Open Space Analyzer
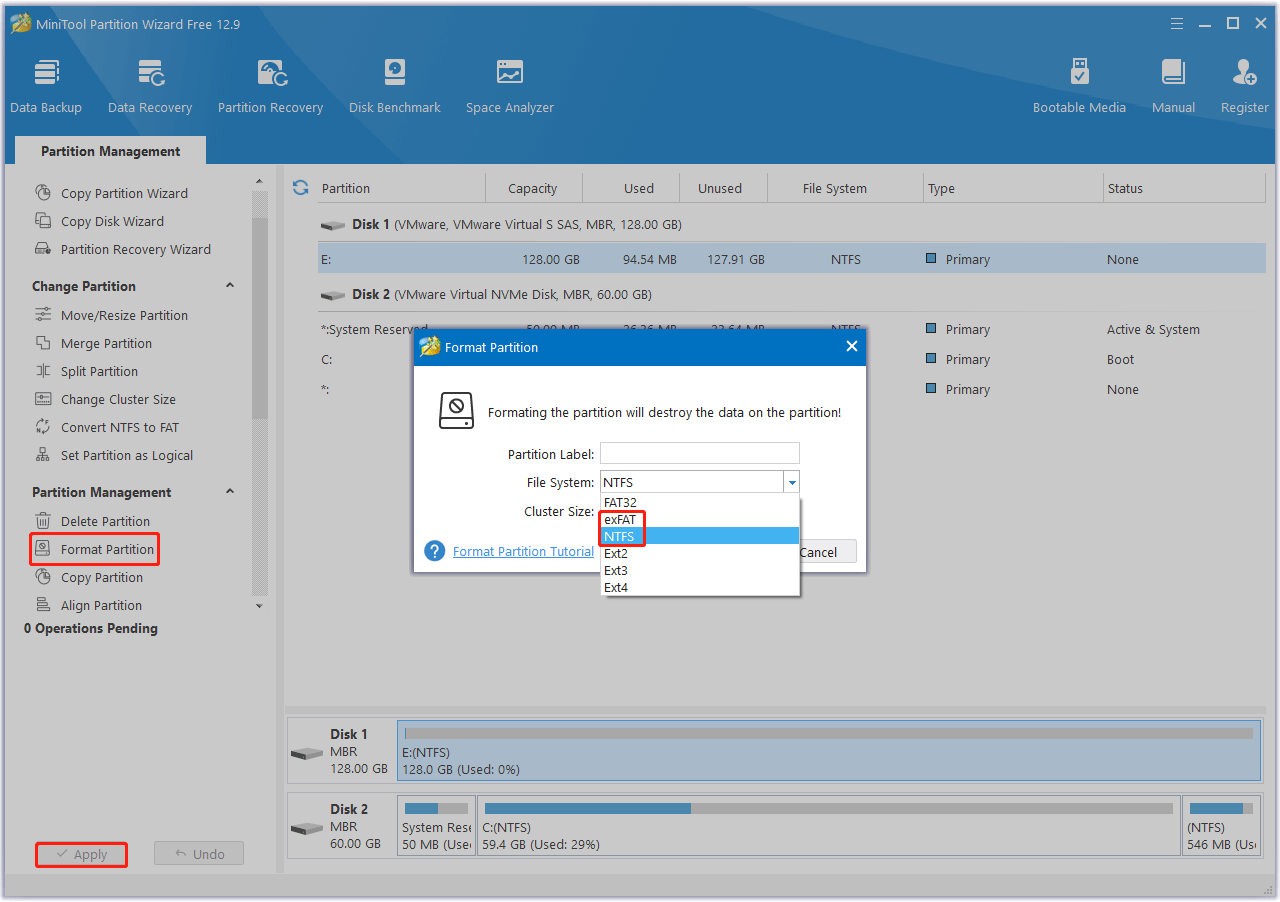 point(509,84)
